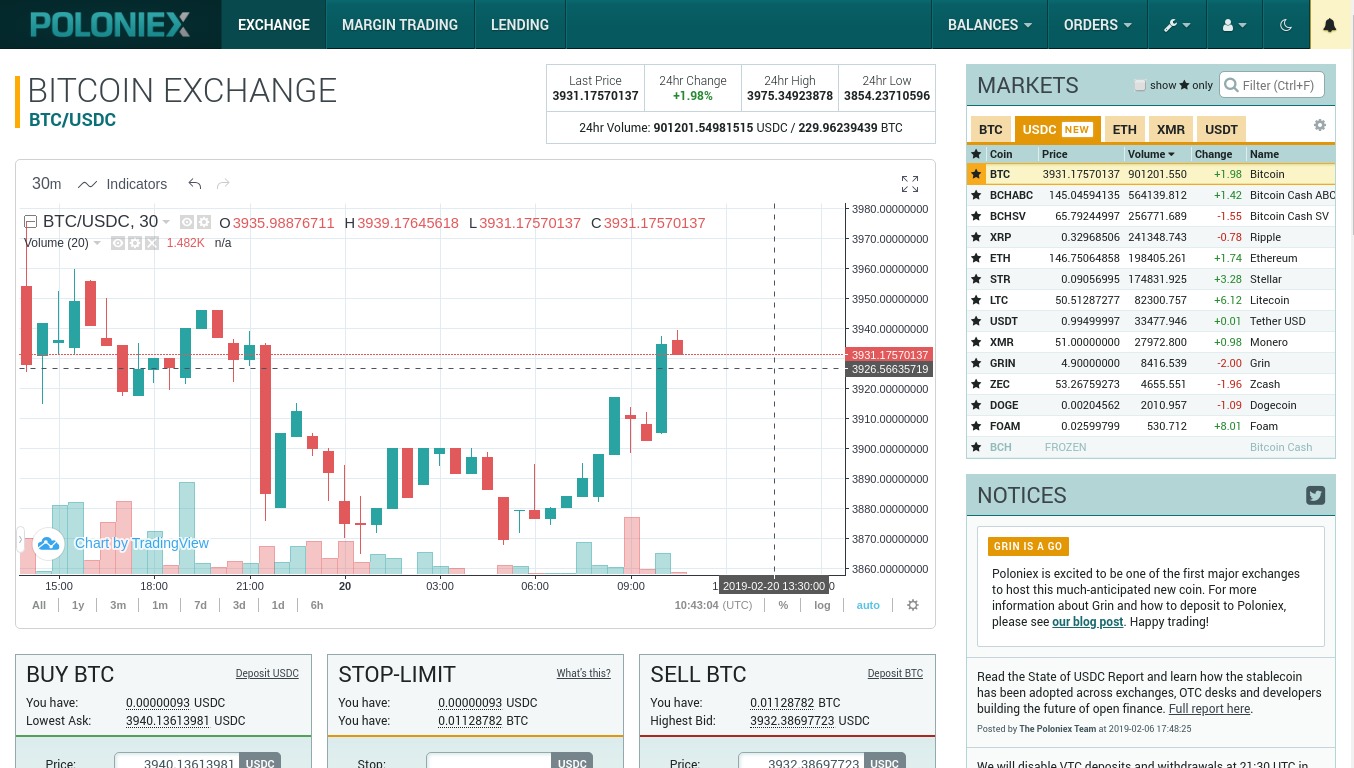Click the TradingView logo on the chart
1354x768 pixels.
click(48, 543)
